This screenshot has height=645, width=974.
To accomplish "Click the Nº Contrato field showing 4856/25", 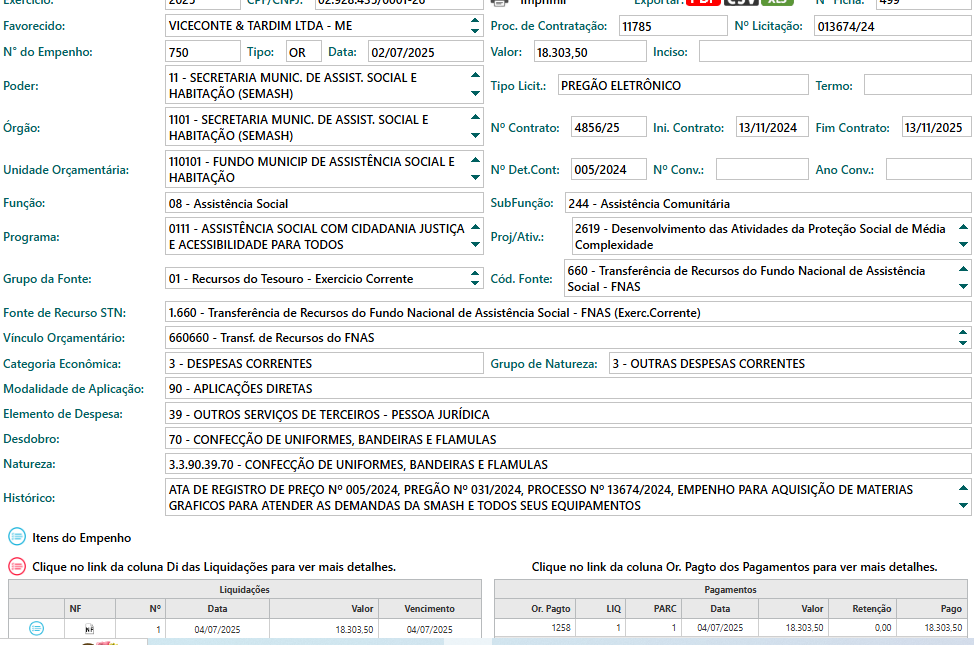I will point(609,127).
